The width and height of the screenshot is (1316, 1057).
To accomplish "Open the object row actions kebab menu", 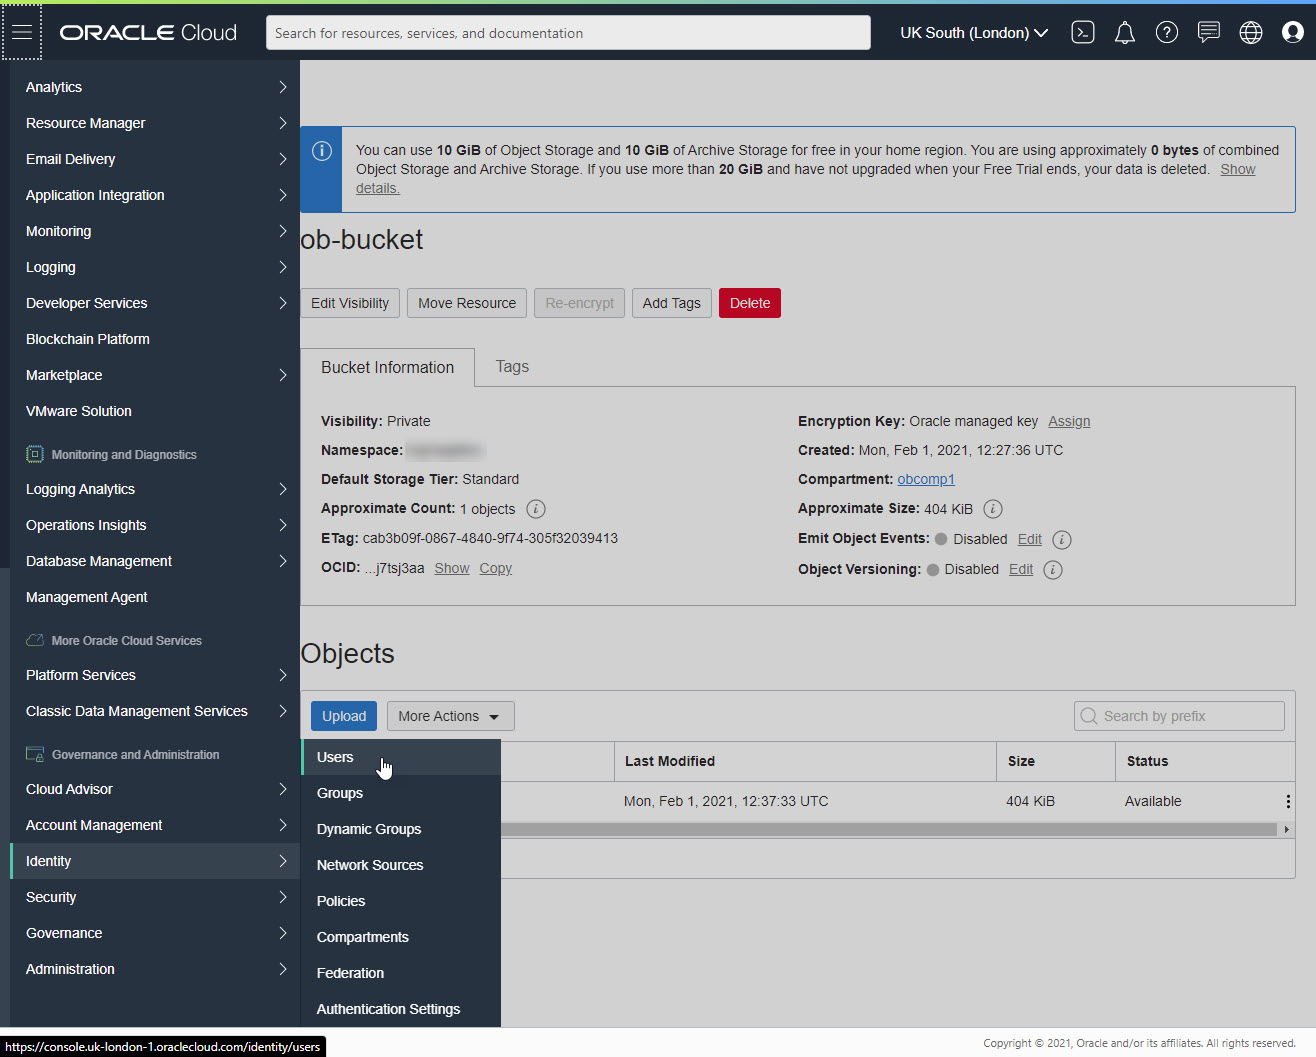I will (x=1288, y=801).
